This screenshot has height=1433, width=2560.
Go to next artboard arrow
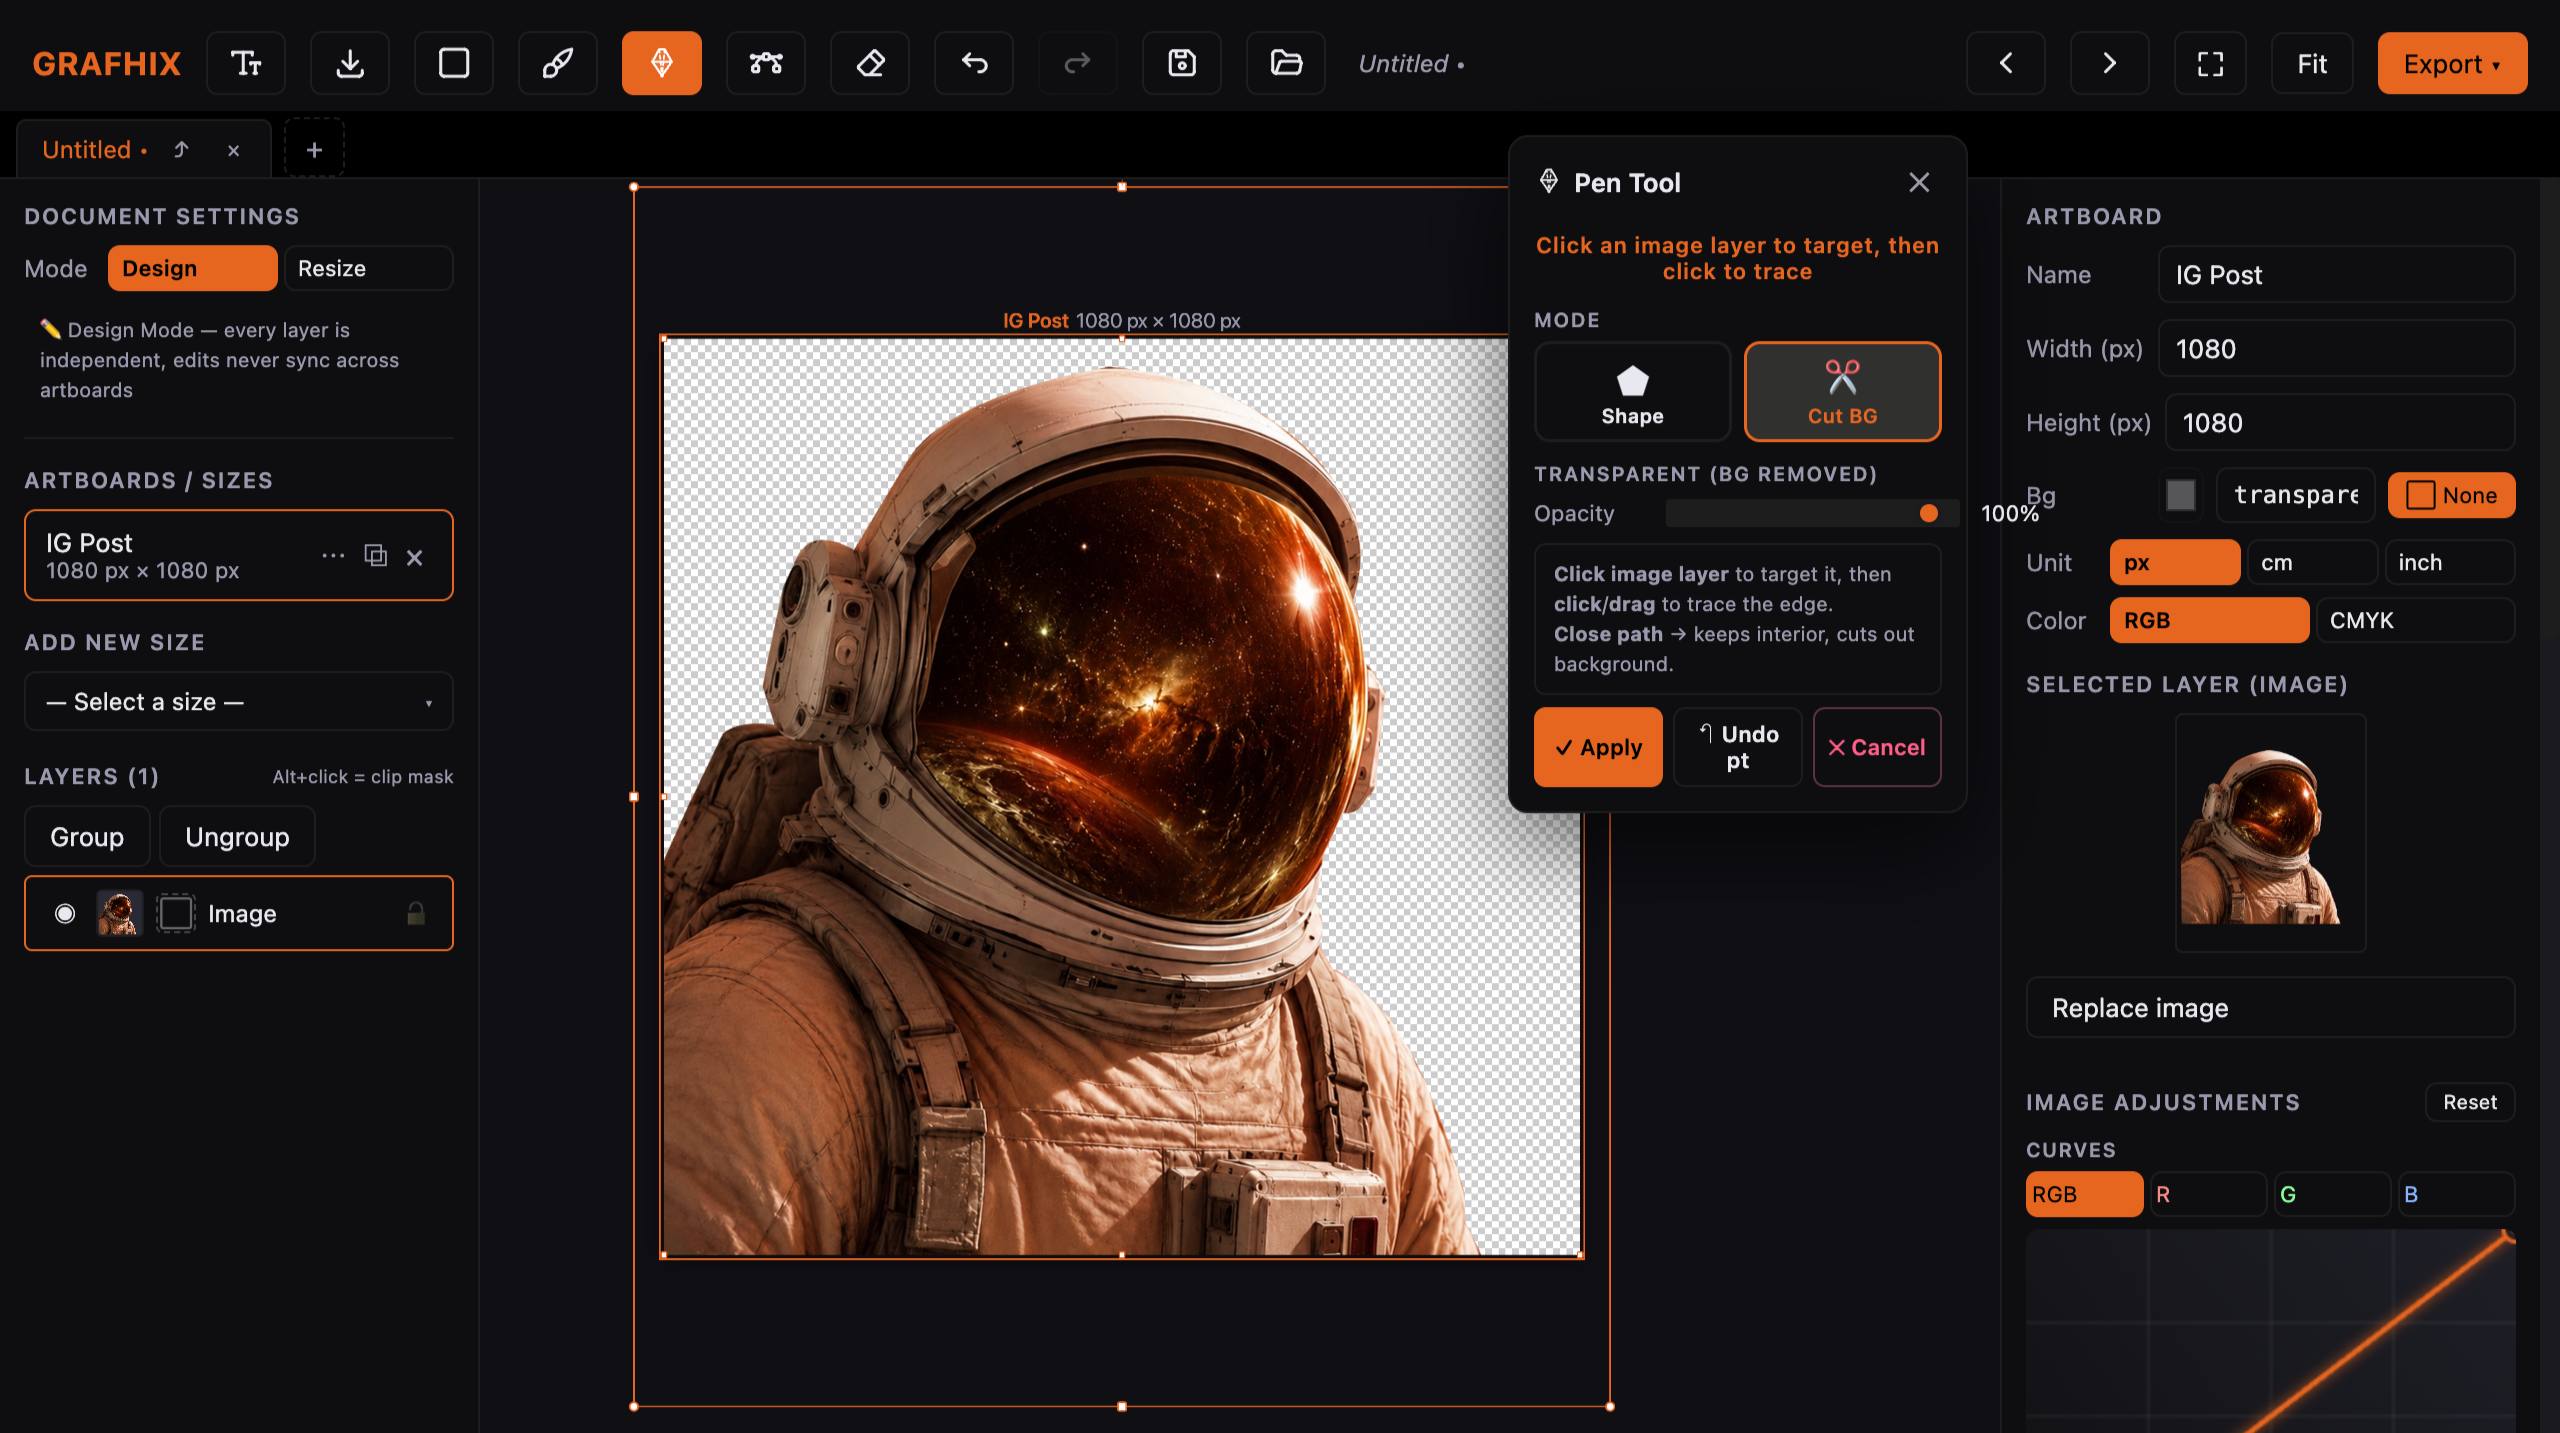coord(2110,63)
